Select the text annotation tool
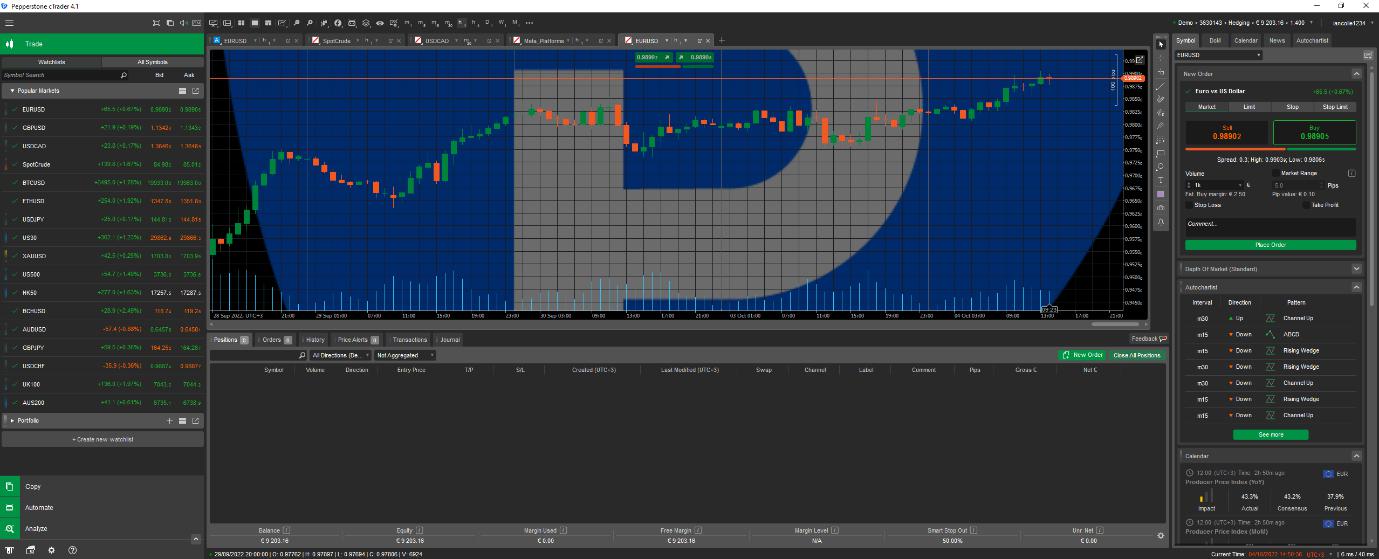The height and width of the screenshot is (559, 1379). coord(1161,180)
